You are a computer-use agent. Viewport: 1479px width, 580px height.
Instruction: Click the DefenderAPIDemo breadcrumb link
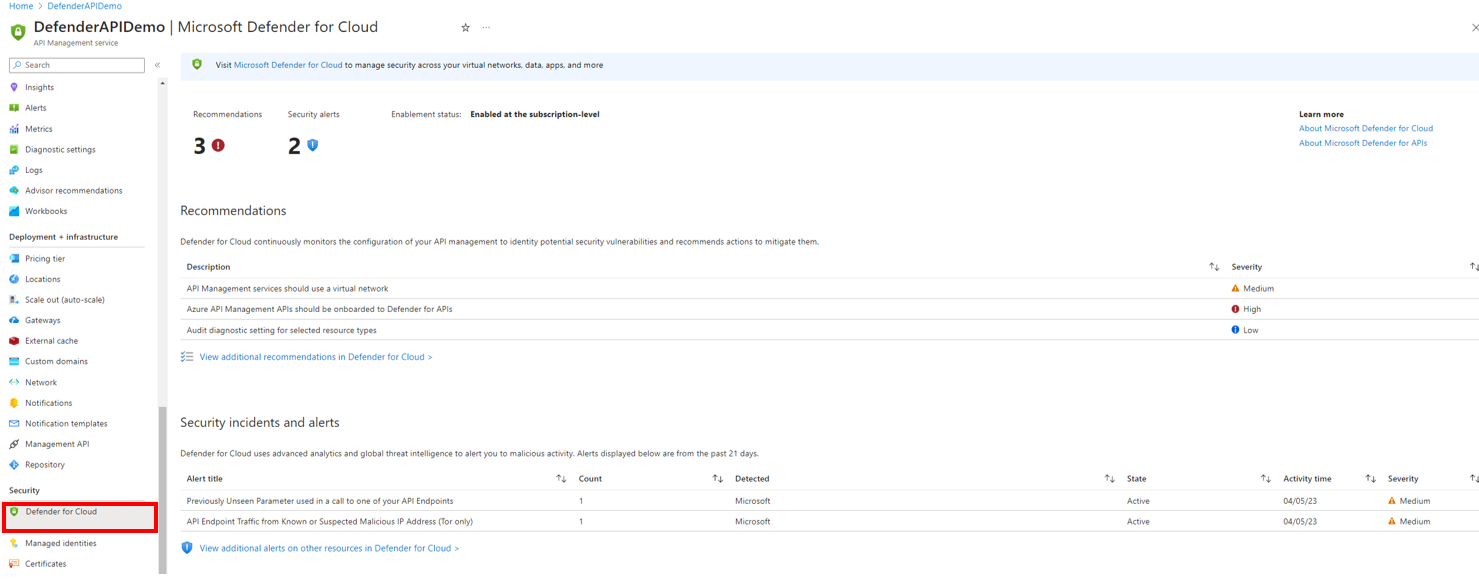84,6
